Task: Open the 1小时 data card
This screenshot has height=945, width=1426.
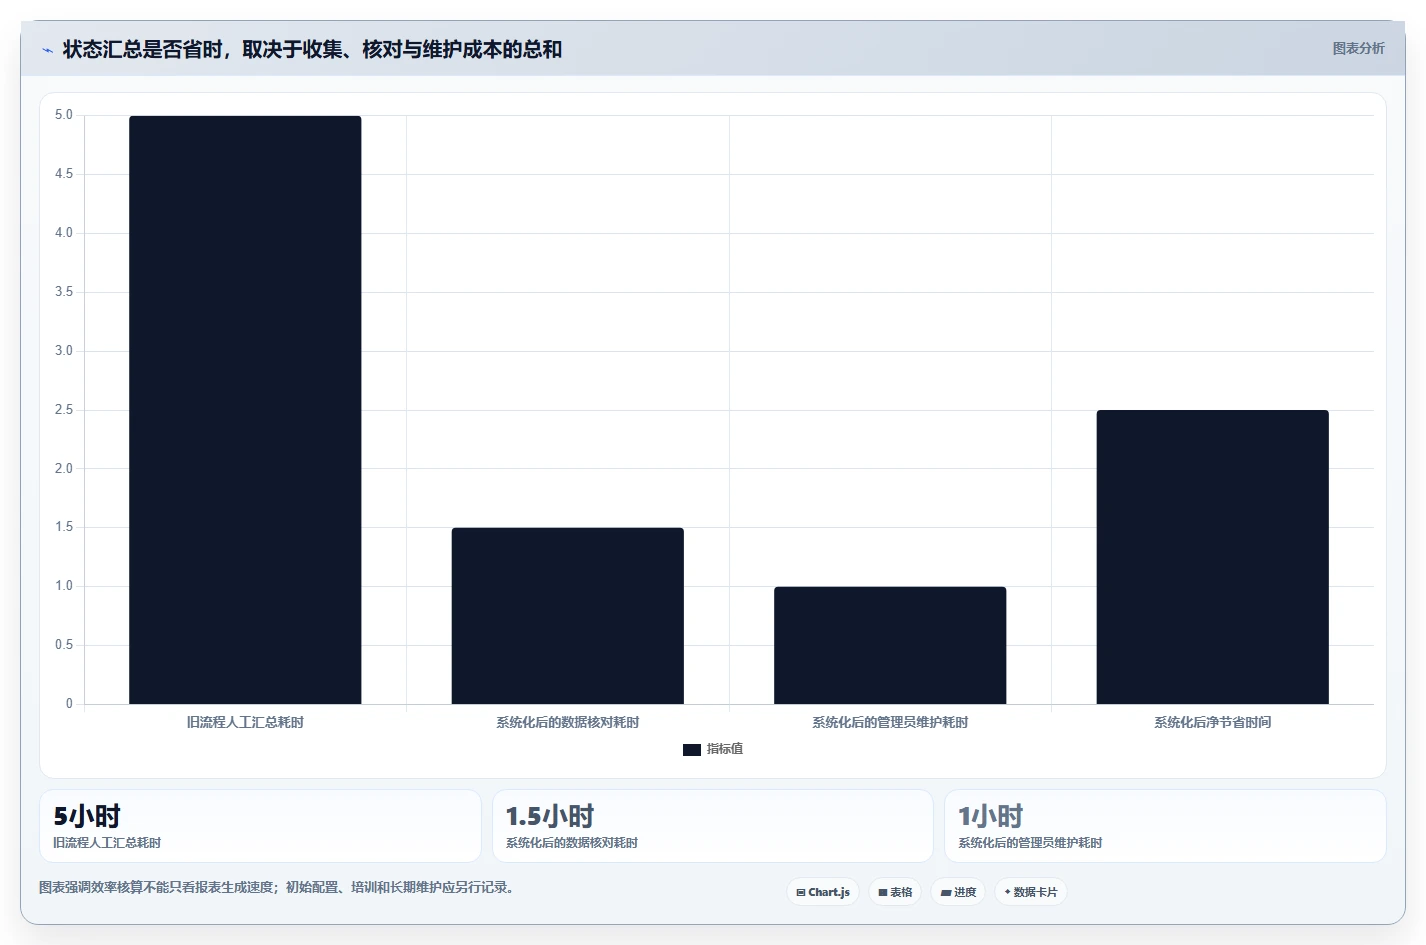Action: point(1165,826)
